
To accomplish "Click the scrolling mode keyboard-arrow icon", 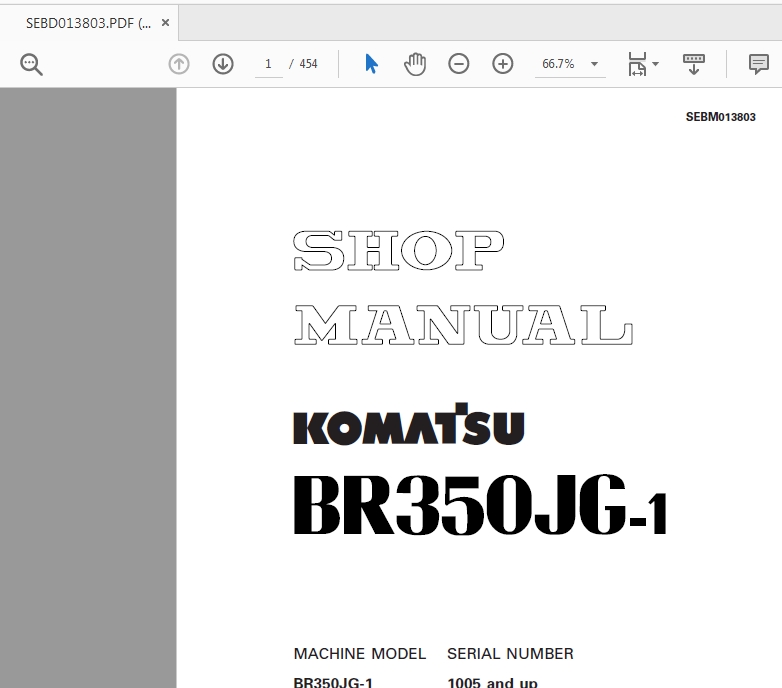I will pyautogui.click(x=694, y=64).
